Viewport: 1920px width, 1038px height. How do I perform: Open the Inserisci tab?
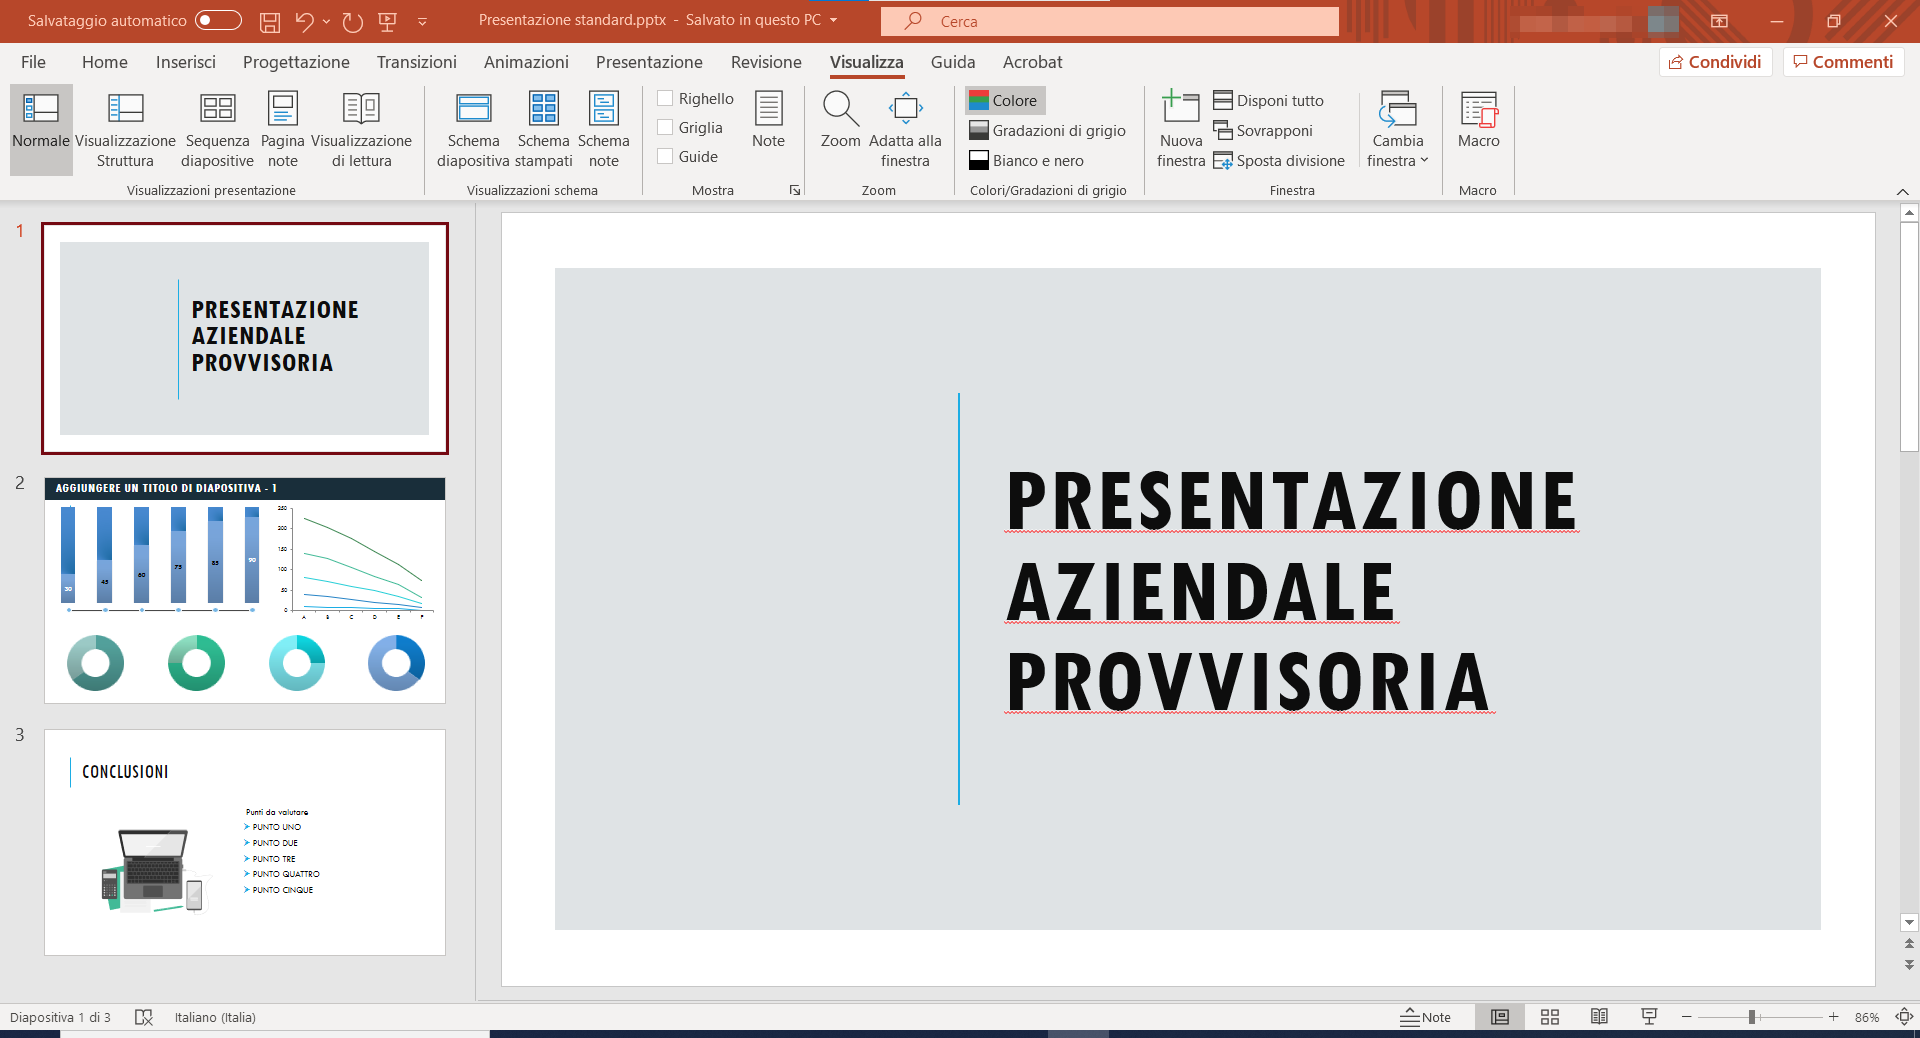click(x=185, y=62)
